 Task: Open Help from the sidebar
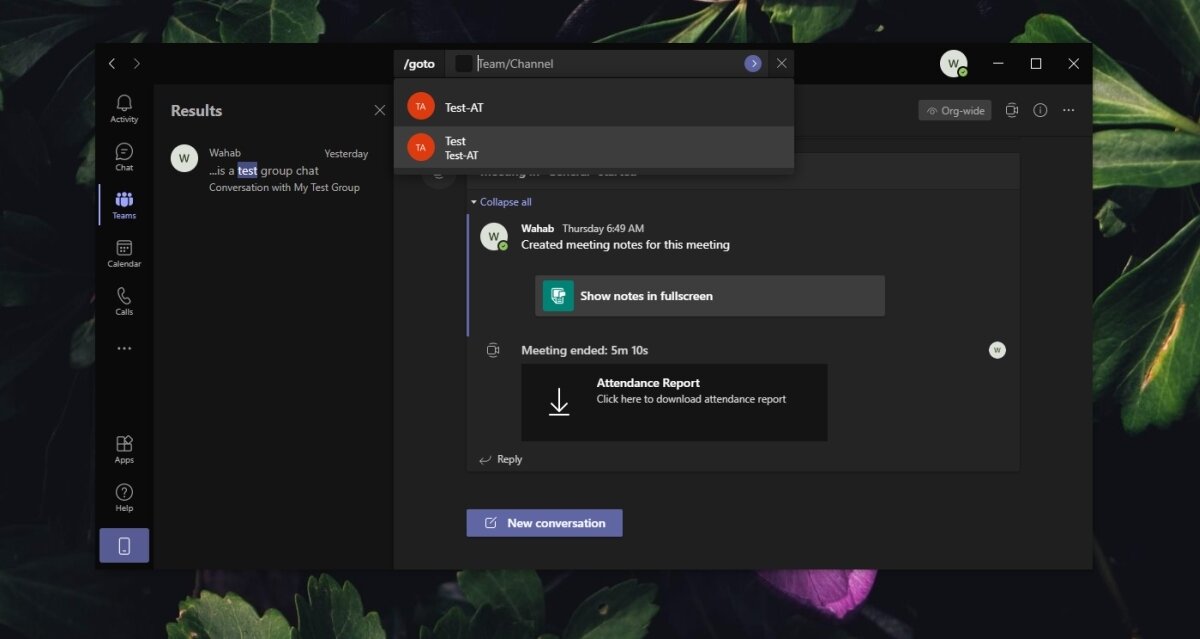tap(123, 496)
